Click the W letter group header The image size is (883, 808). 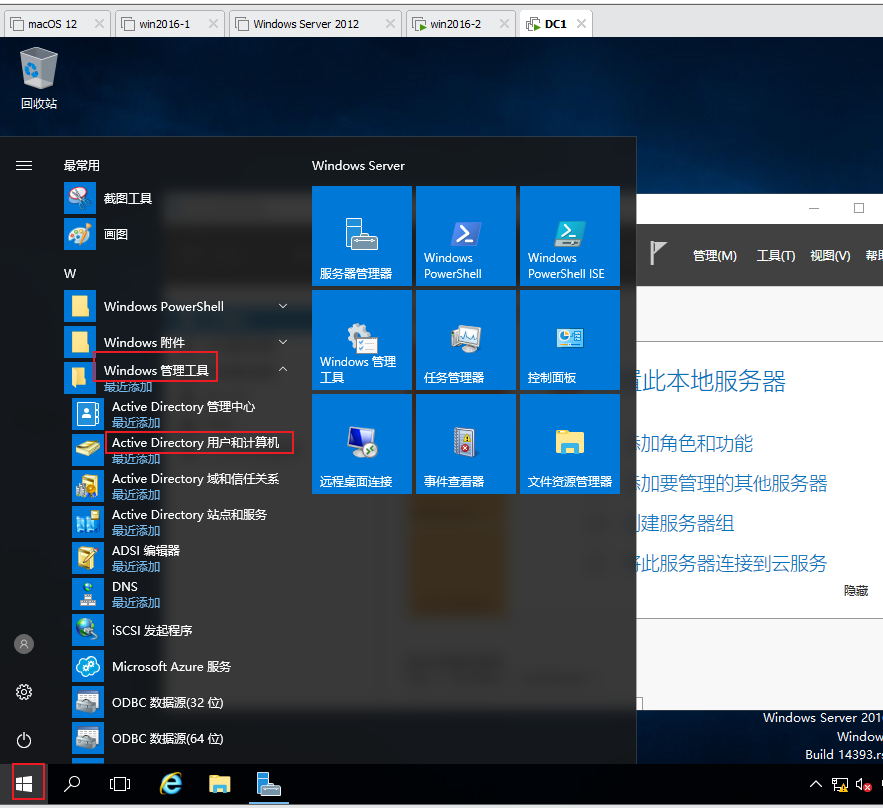pyautogui.click(x=70, y=274)
